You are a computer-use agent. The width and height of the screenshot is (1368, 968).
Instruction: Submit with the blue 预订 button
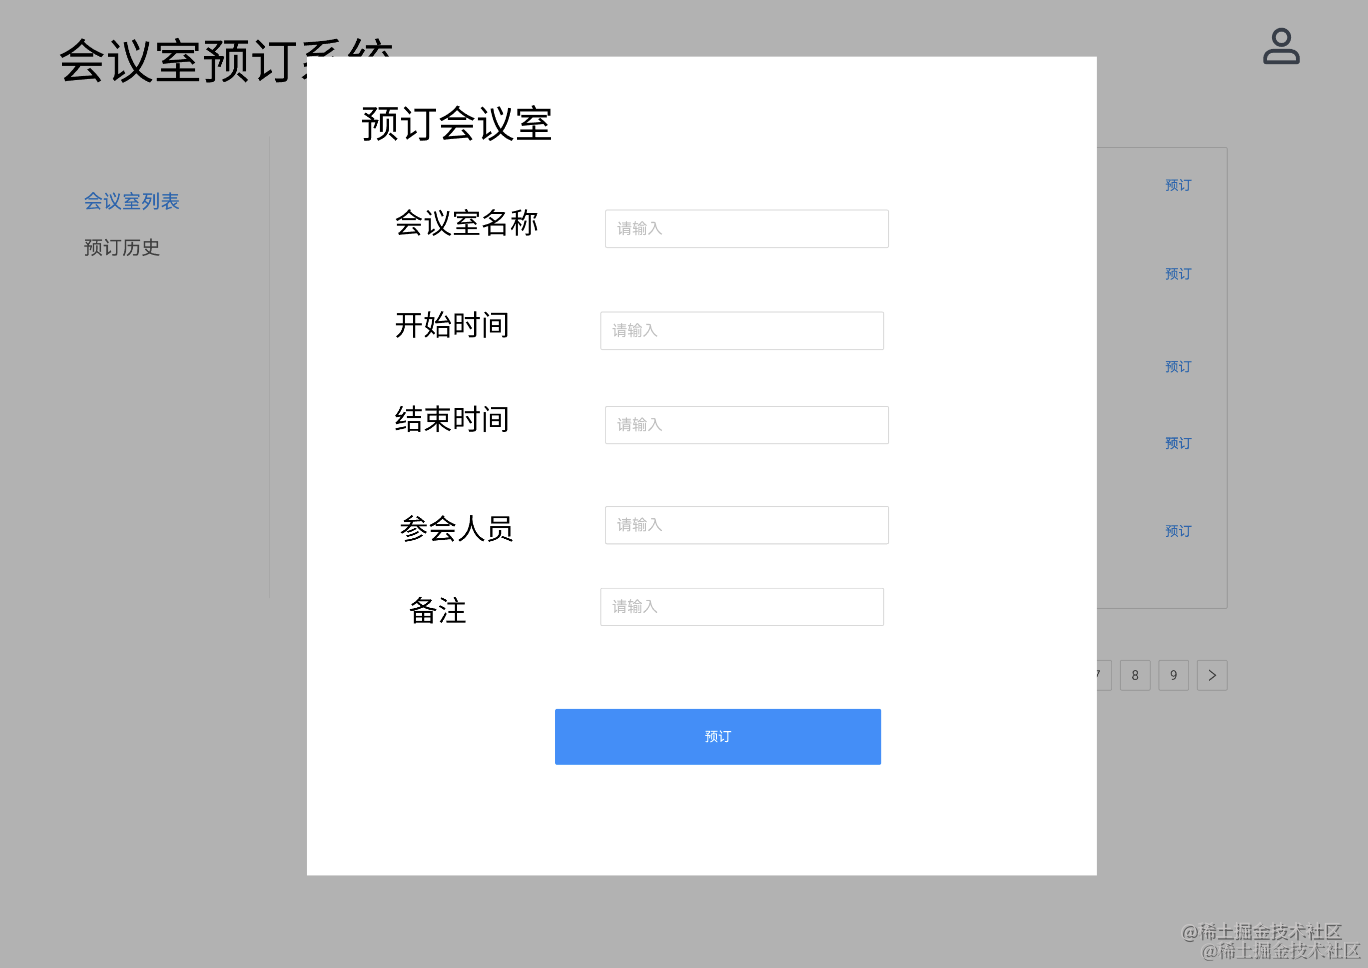(x=717, y=736)
